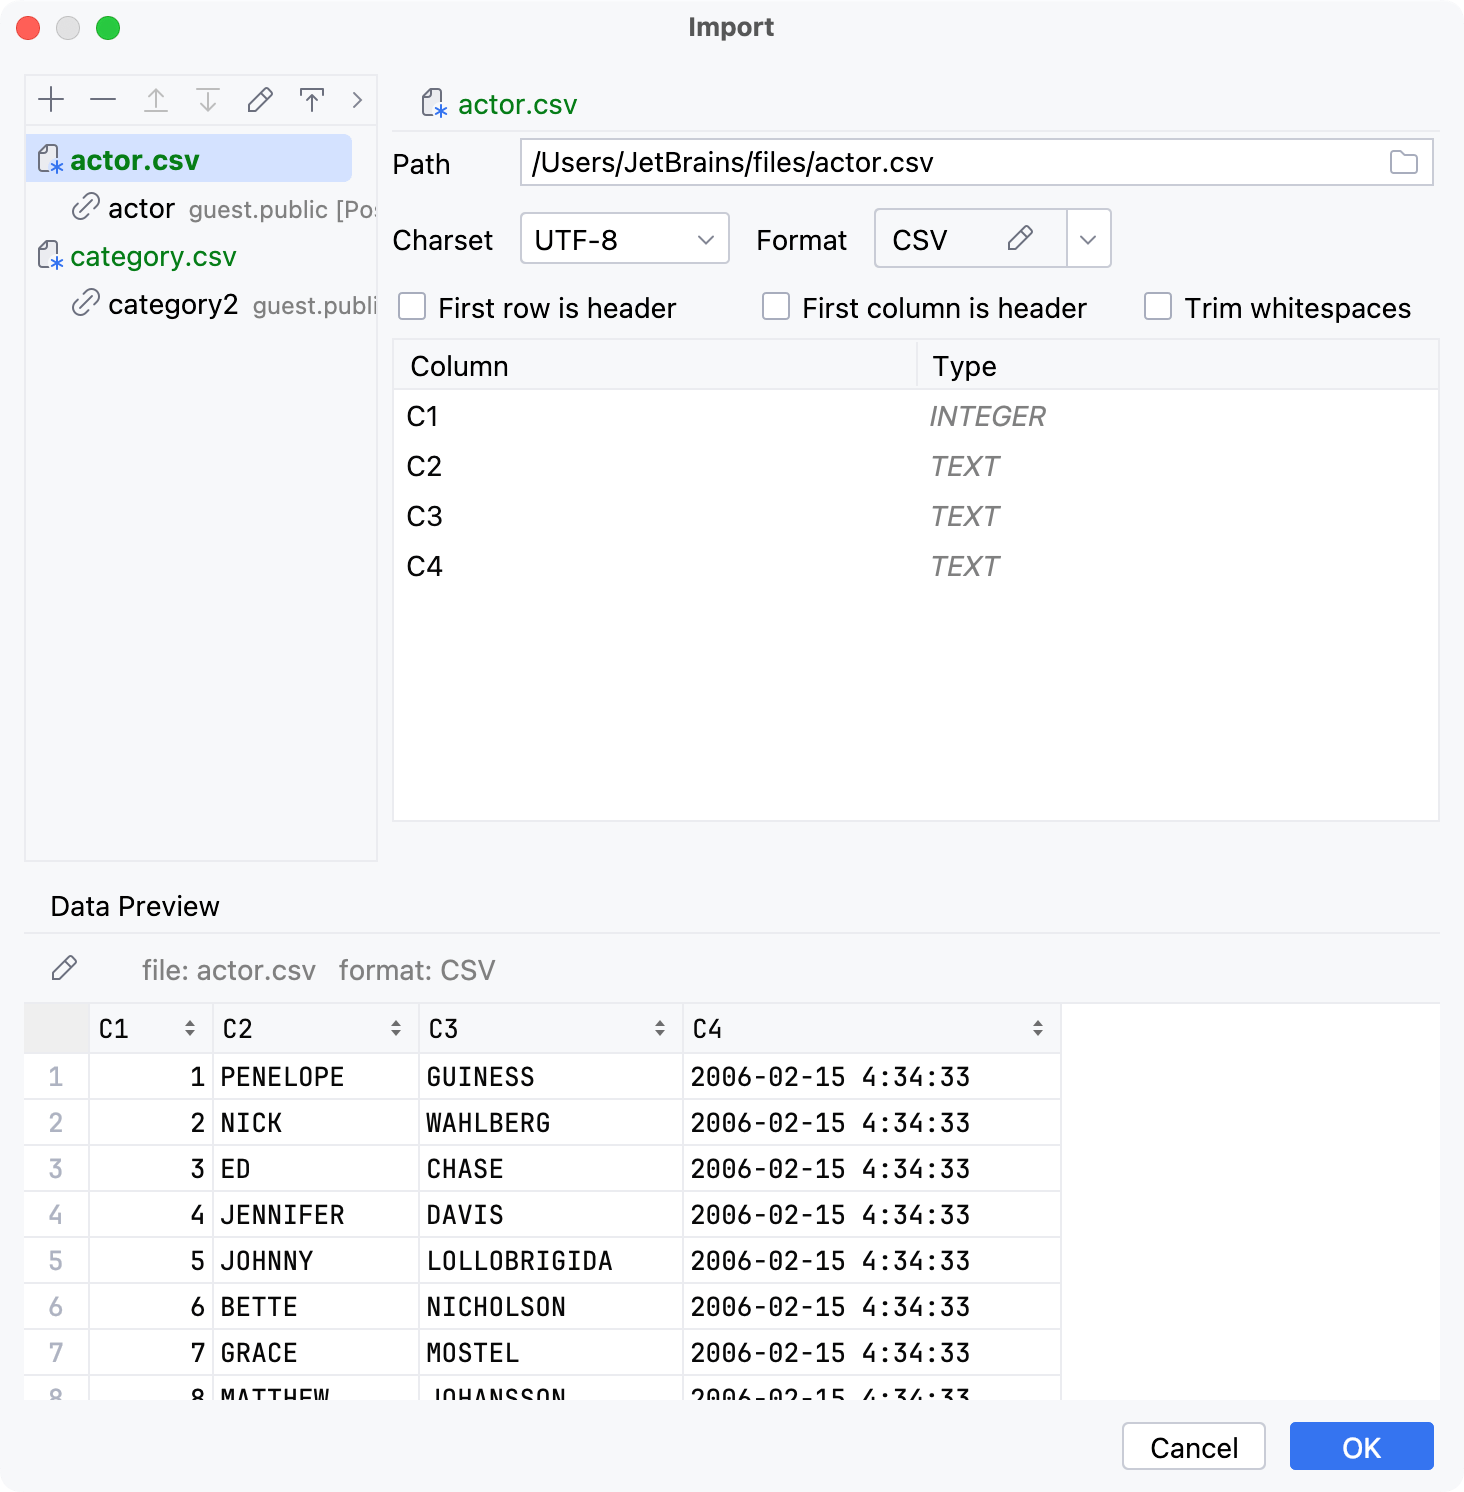The height and width of the screenshot is (1492, 1464).
Task: Enable First column is header
Action: pos(776,307)
